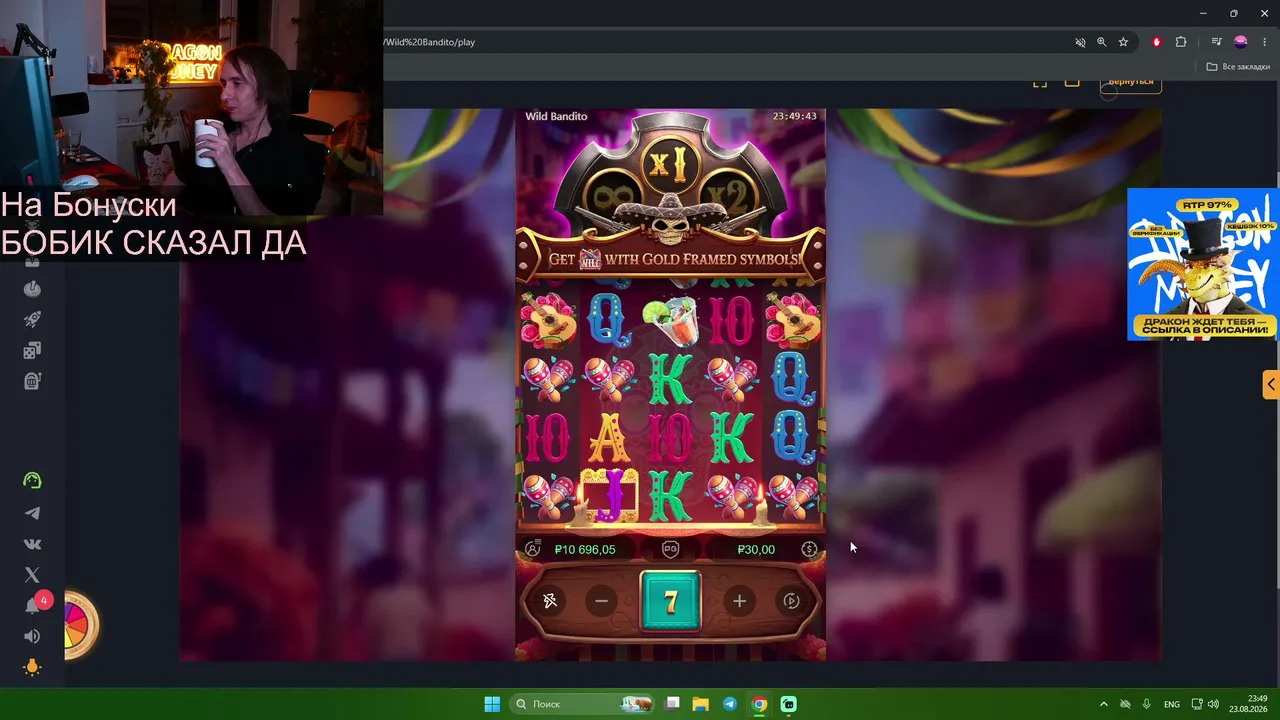Screen dimensions: 1280x720
Task: Switch game to theater mode icon
Action: [x=1072, y=82]
